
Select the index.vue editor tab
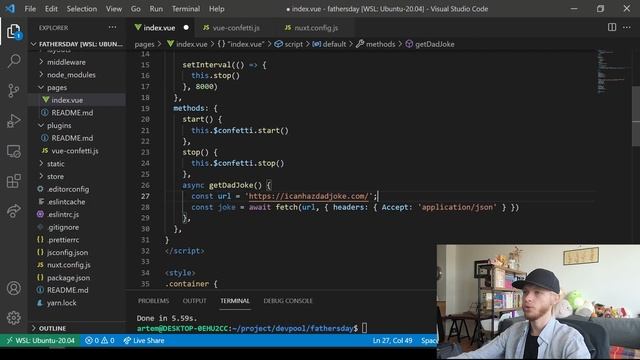[x=159, y=28]
